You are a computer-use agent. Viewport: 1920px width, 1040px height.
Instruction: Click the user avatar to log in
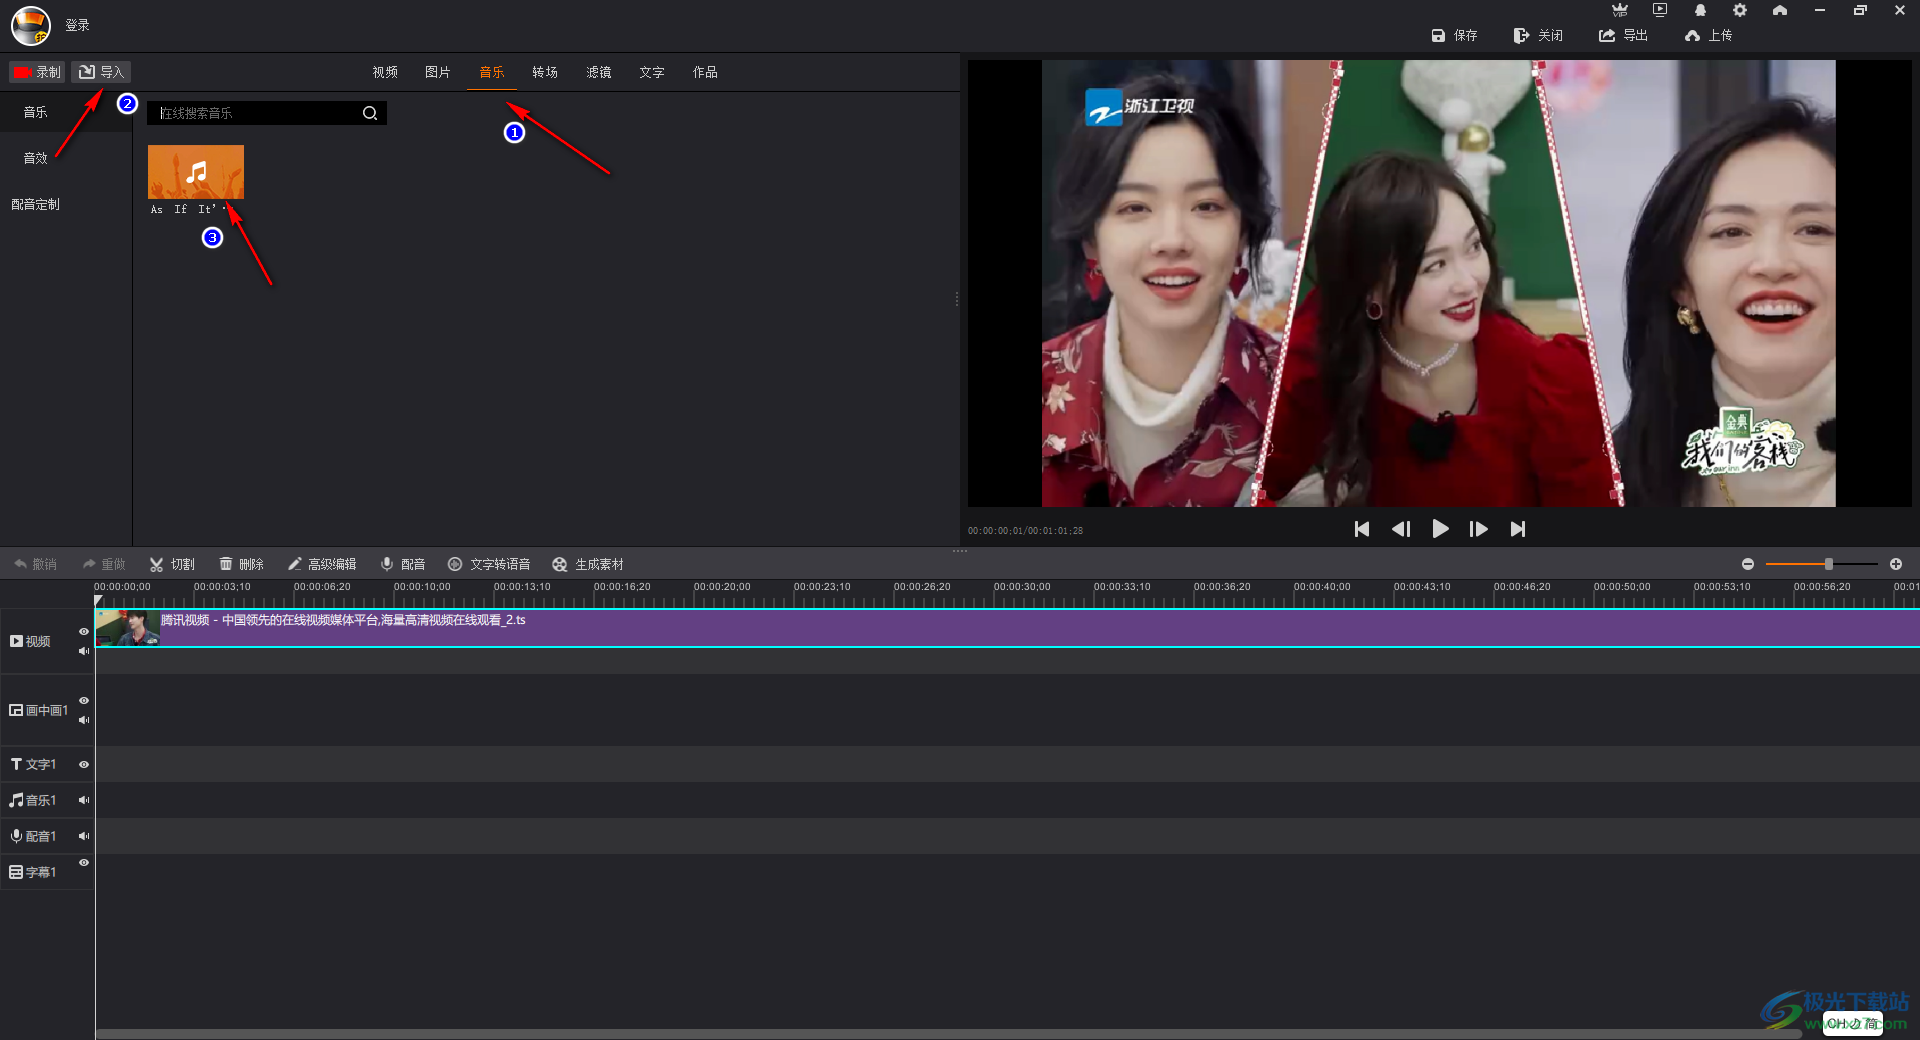tap(31, 25)
